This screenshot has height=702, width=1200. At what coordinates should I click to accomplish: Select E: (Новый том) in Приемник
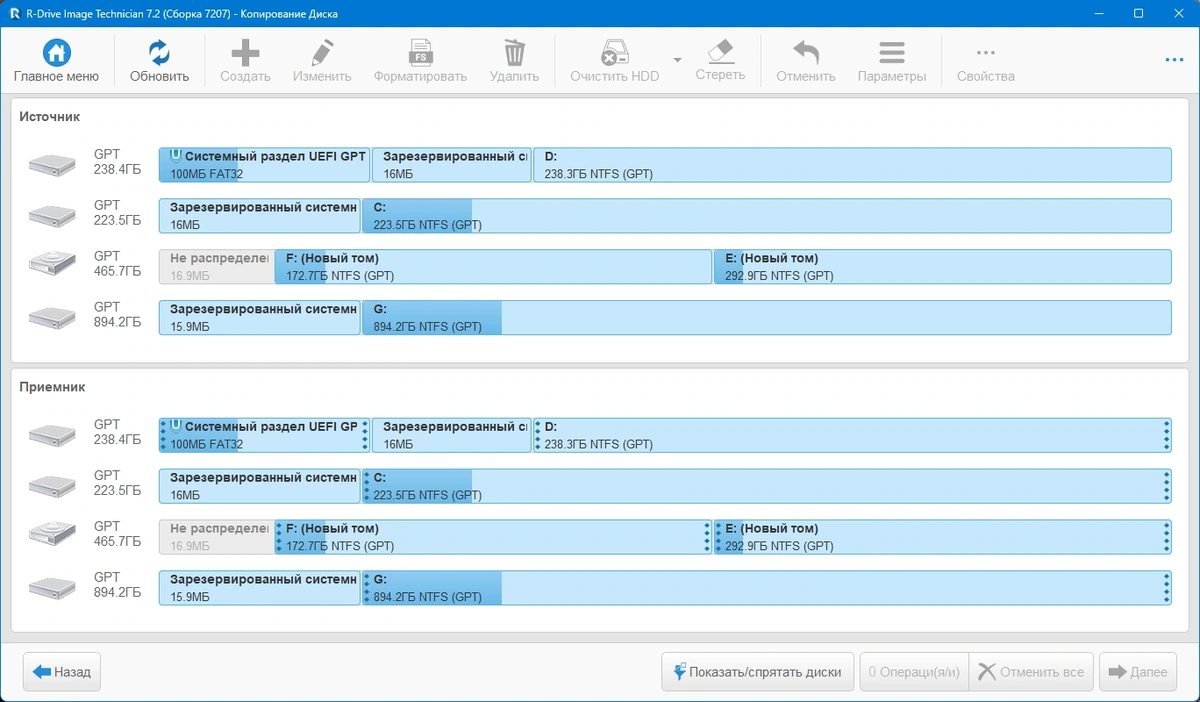point(942,538)
